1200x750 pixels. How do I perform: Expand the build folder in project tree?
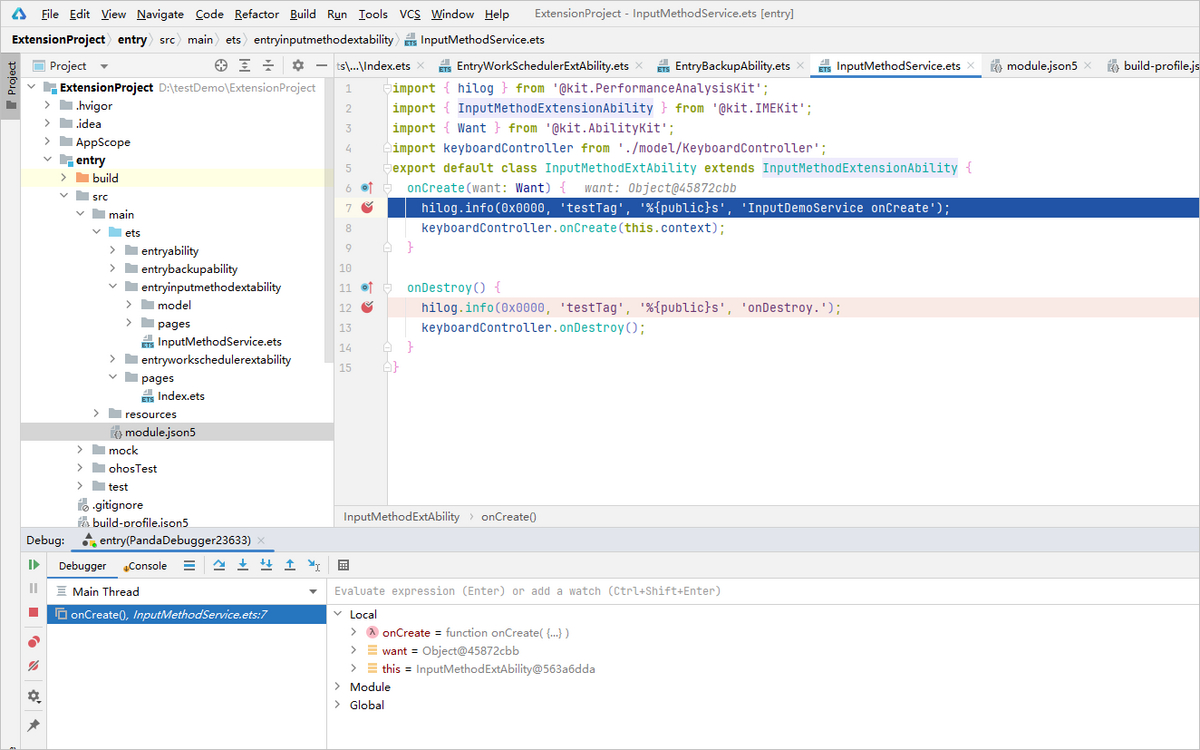(x=63, y=178)
